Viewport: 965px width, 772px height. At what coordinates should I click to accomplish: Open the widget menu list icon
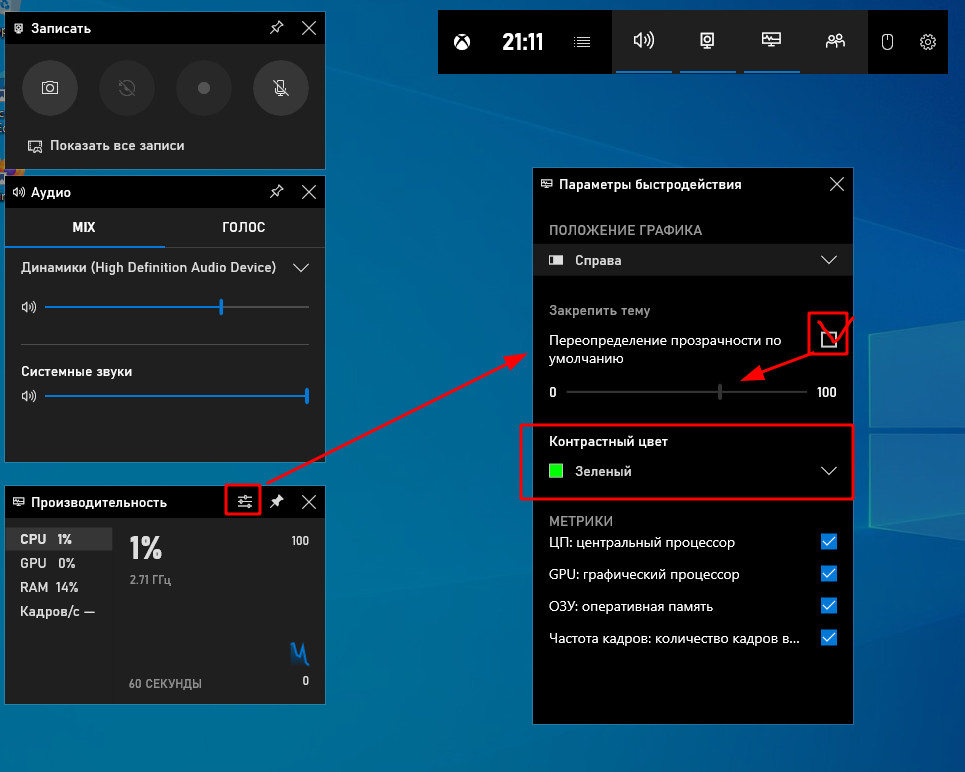[582, 42]
